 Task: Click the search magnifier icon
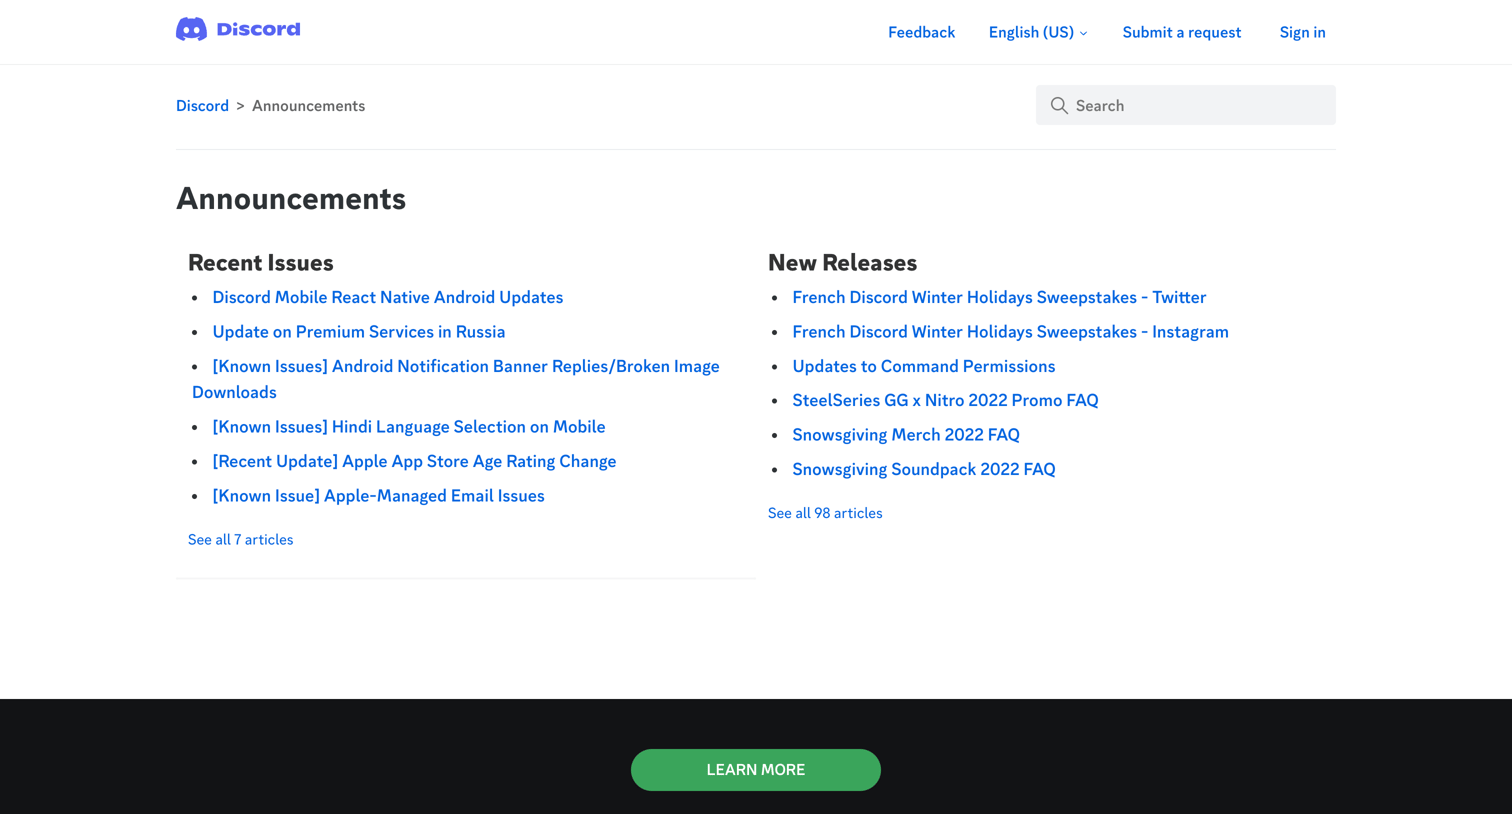pos(1059,105)
